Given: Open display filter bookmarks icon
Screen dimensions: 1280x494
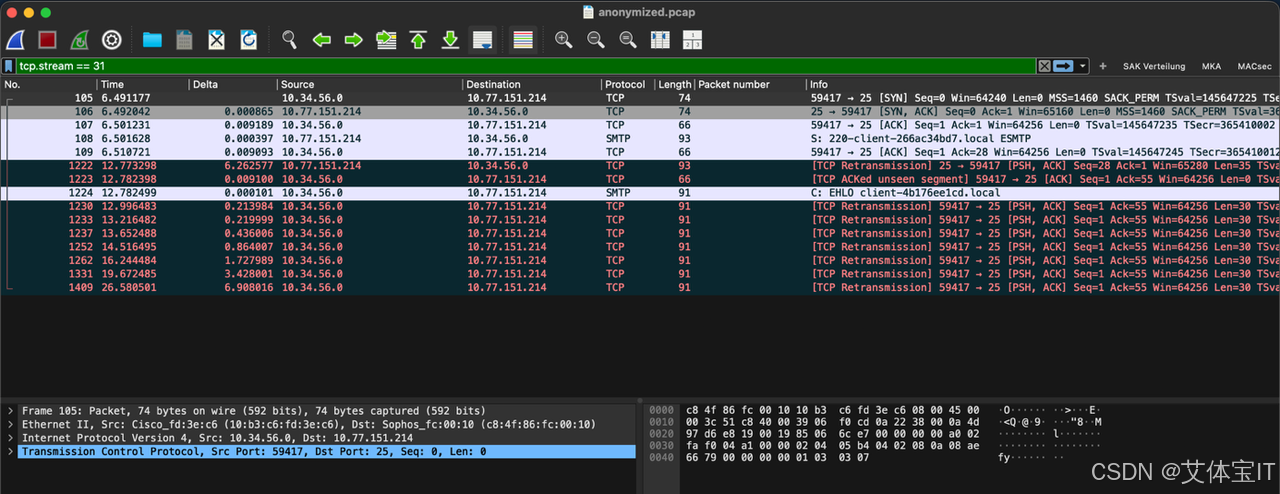Looking at the screenshot, I should (x=9, y=66).
